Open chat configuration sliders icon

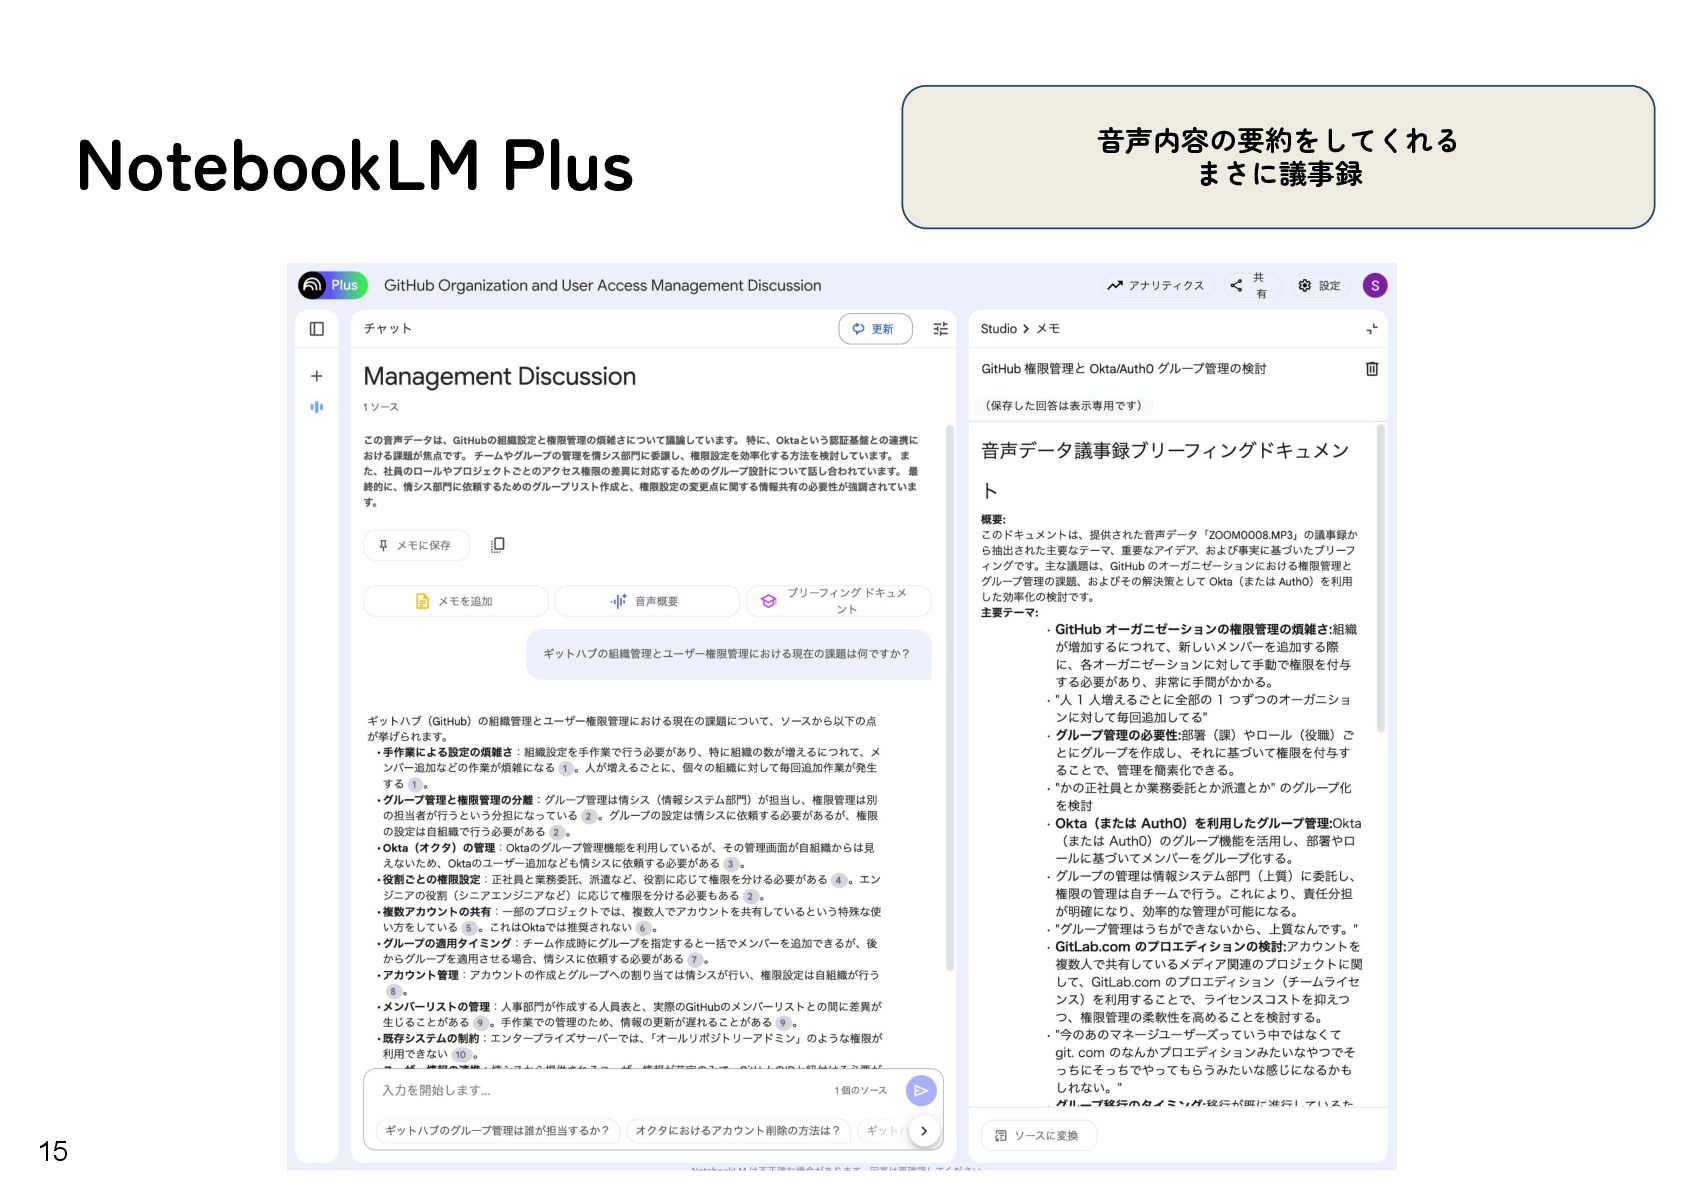tap(941, 329)
